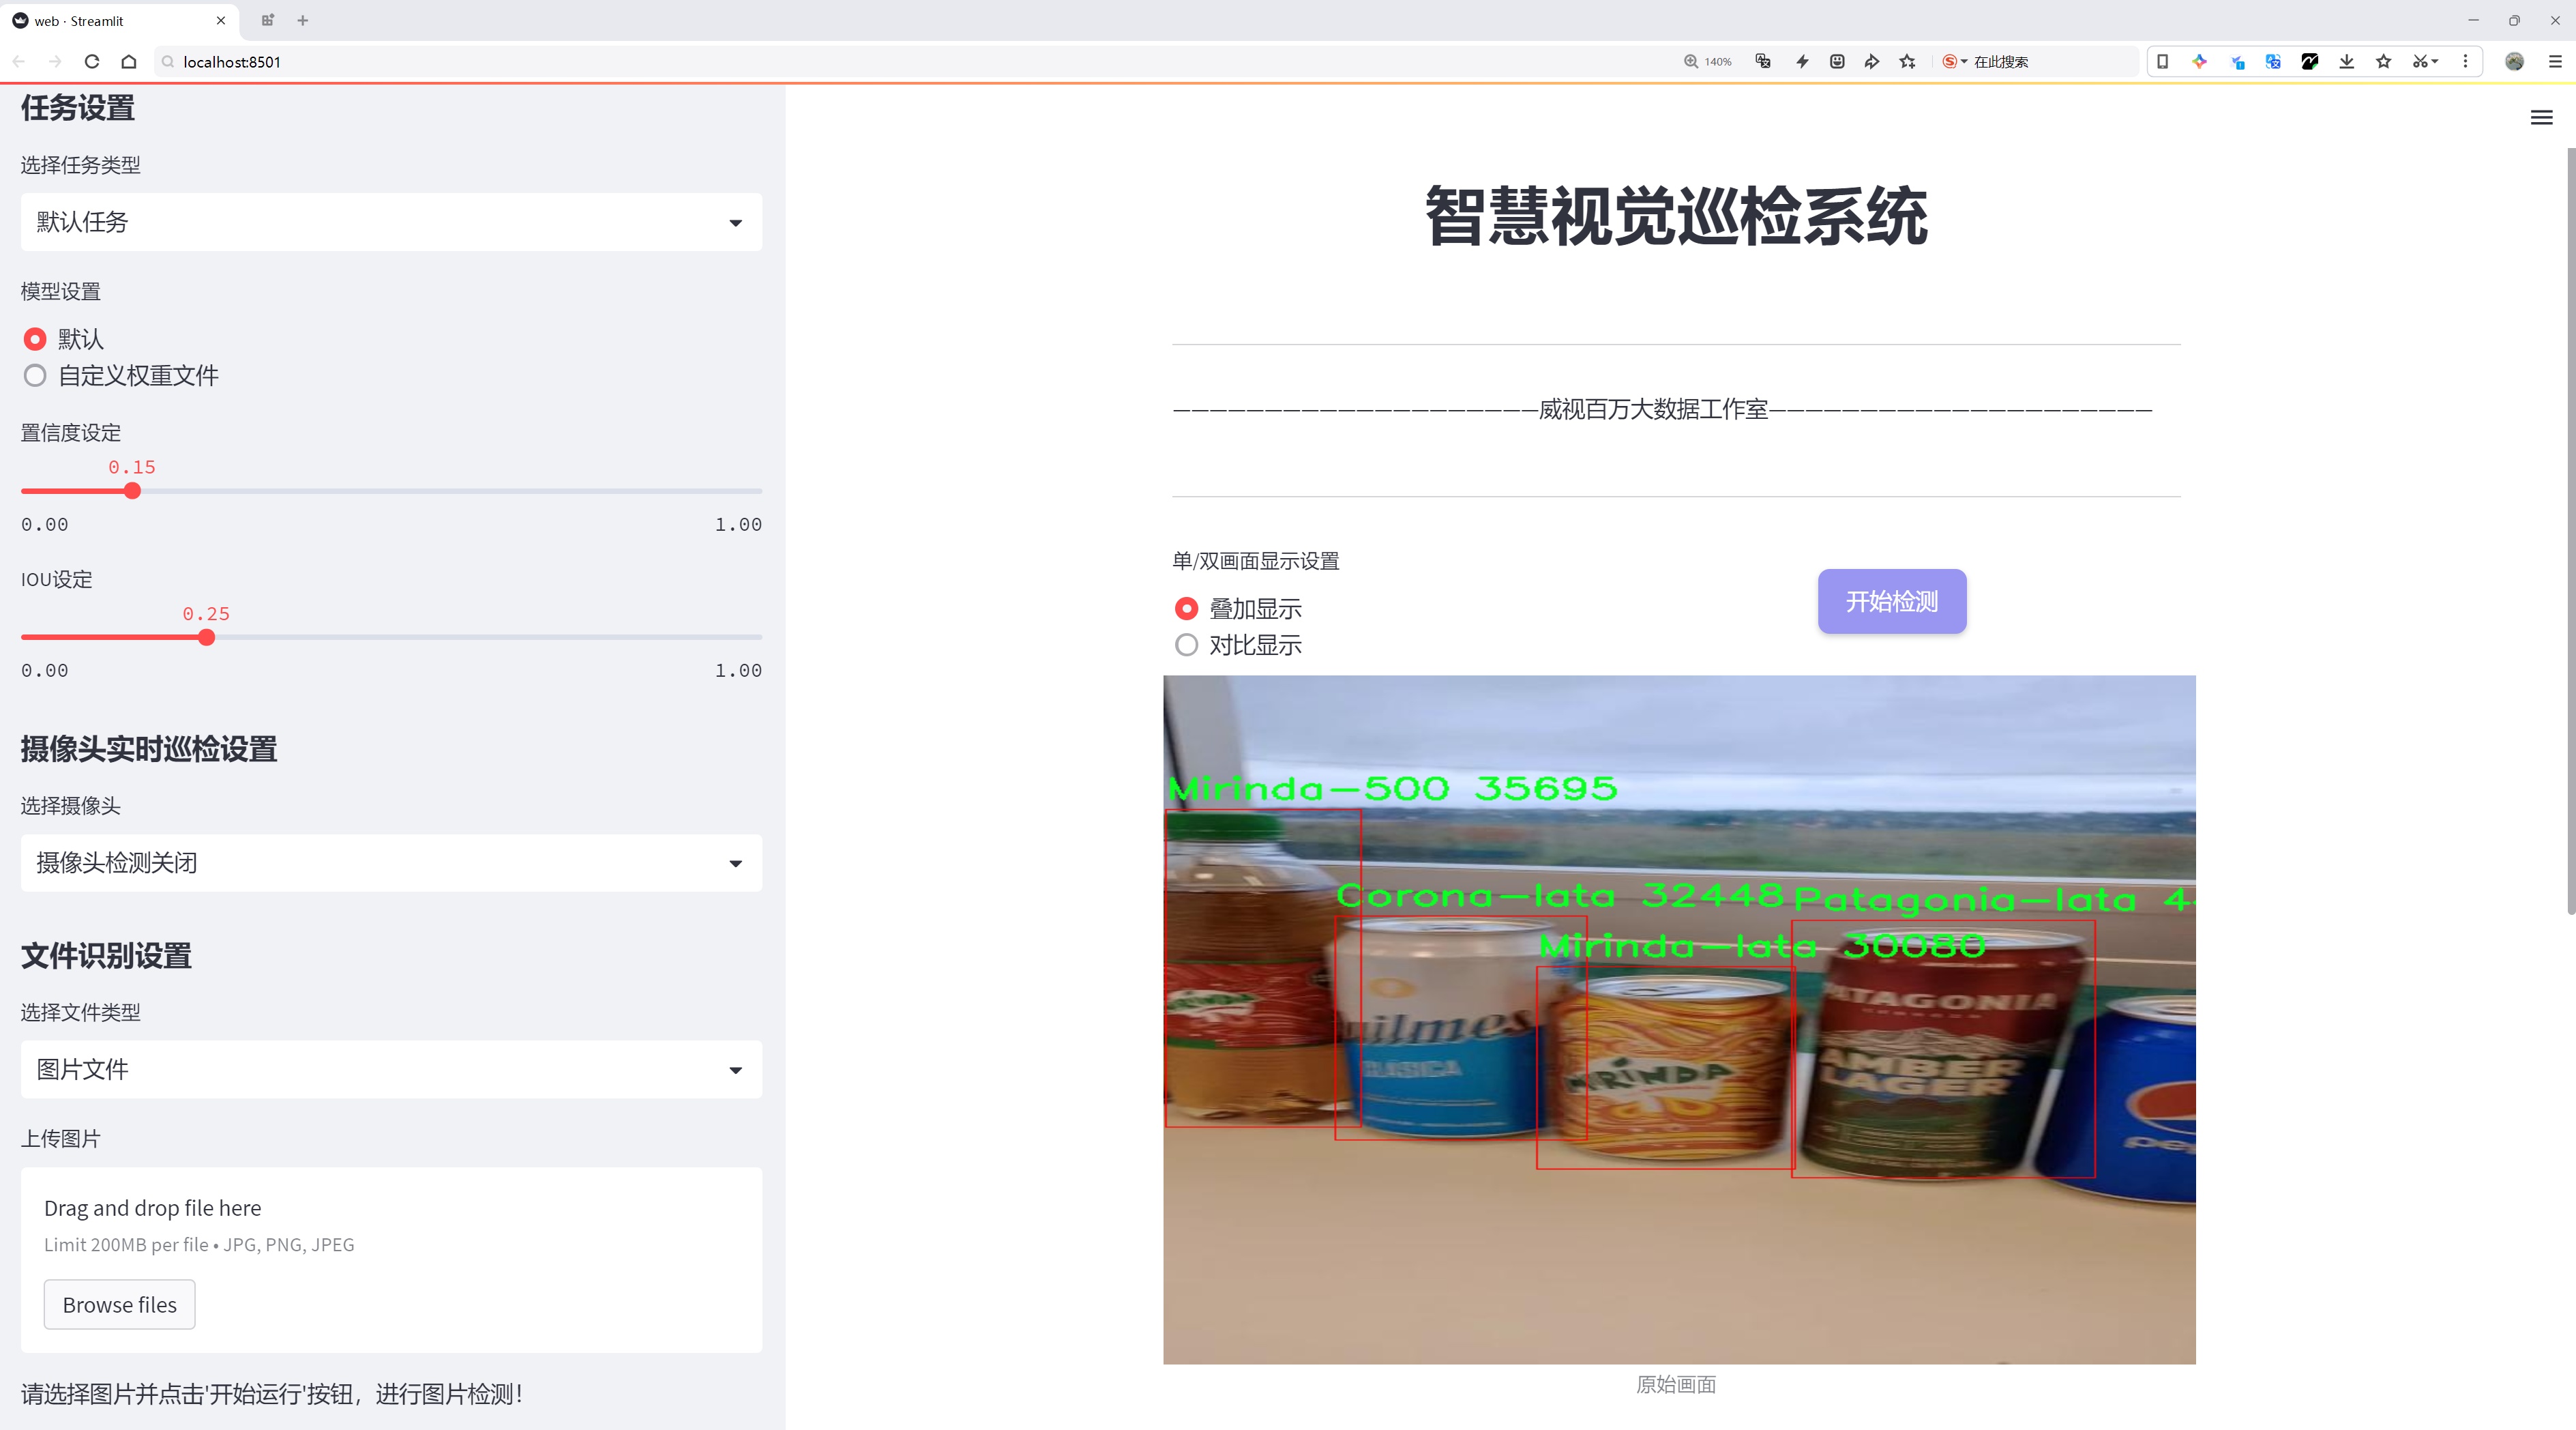Click the IOU slider handle at 0.25

(x=206, y=638)
